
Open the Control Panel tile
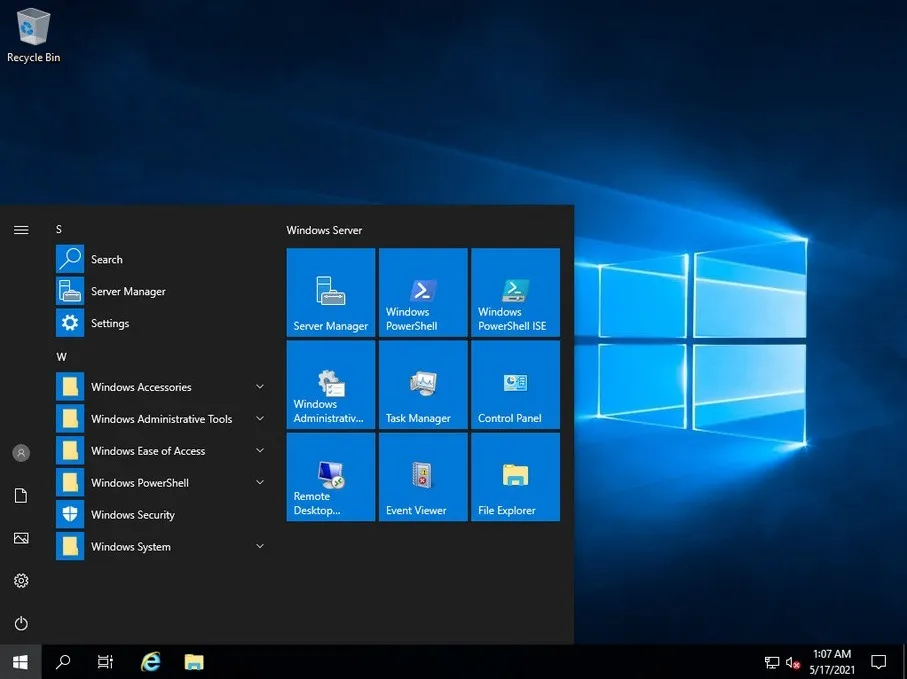(515, 385)
